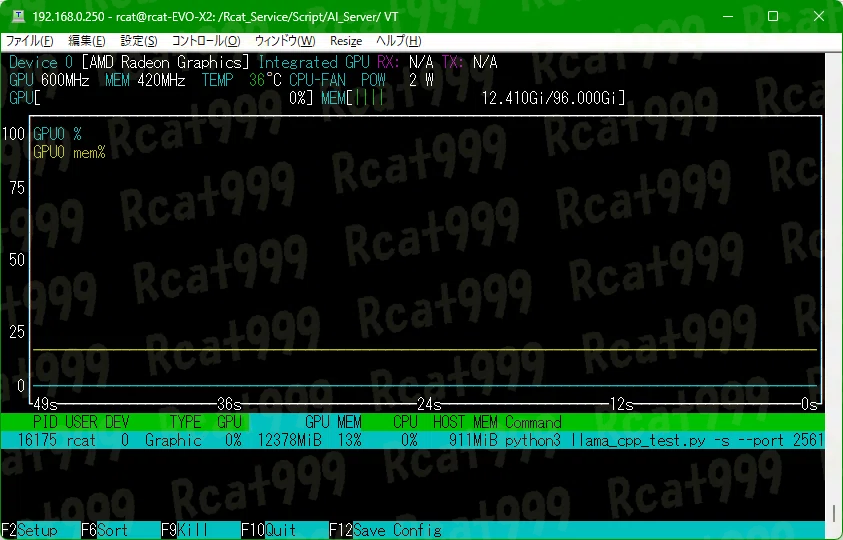This screenshot has width=843, height=540.
Task: Click the Tera Term title bar icon
Action: pos(18,16)
